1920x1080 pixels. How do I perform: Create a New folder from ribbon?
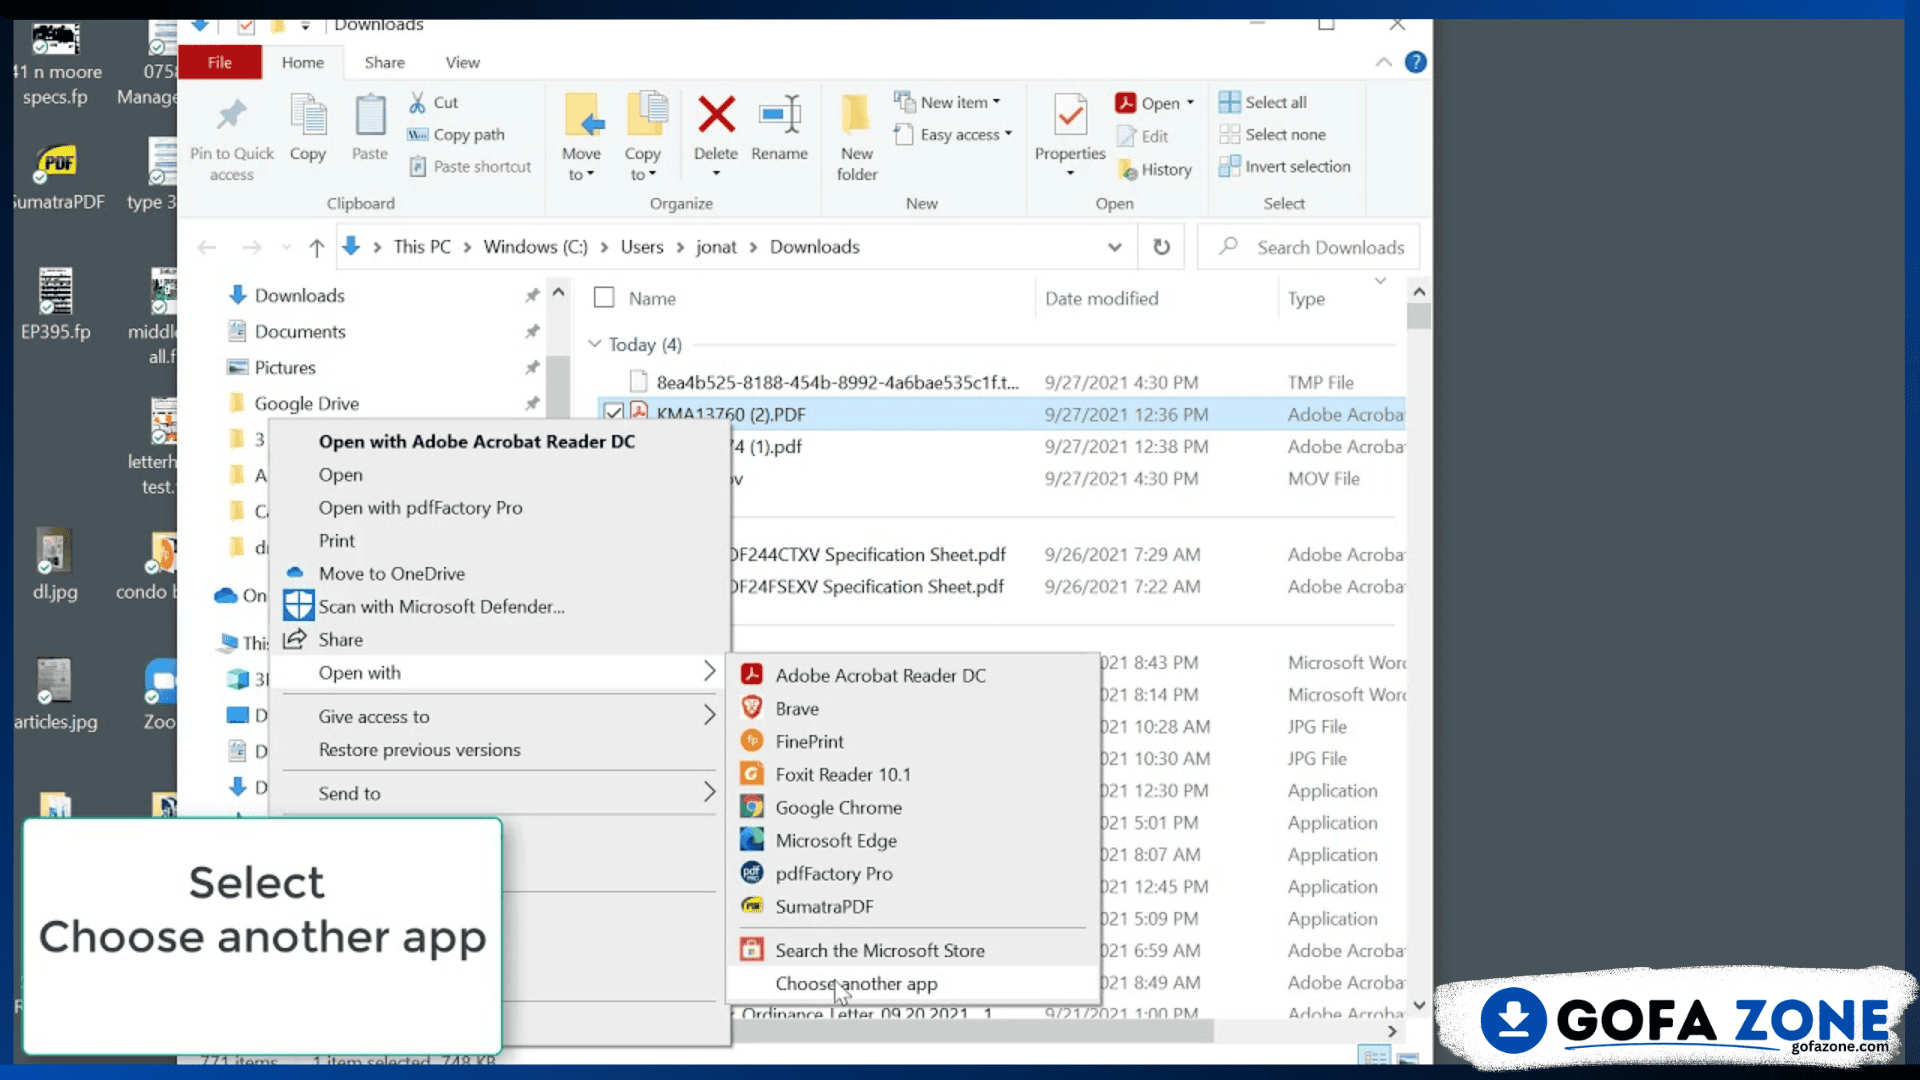pos(857,137)
